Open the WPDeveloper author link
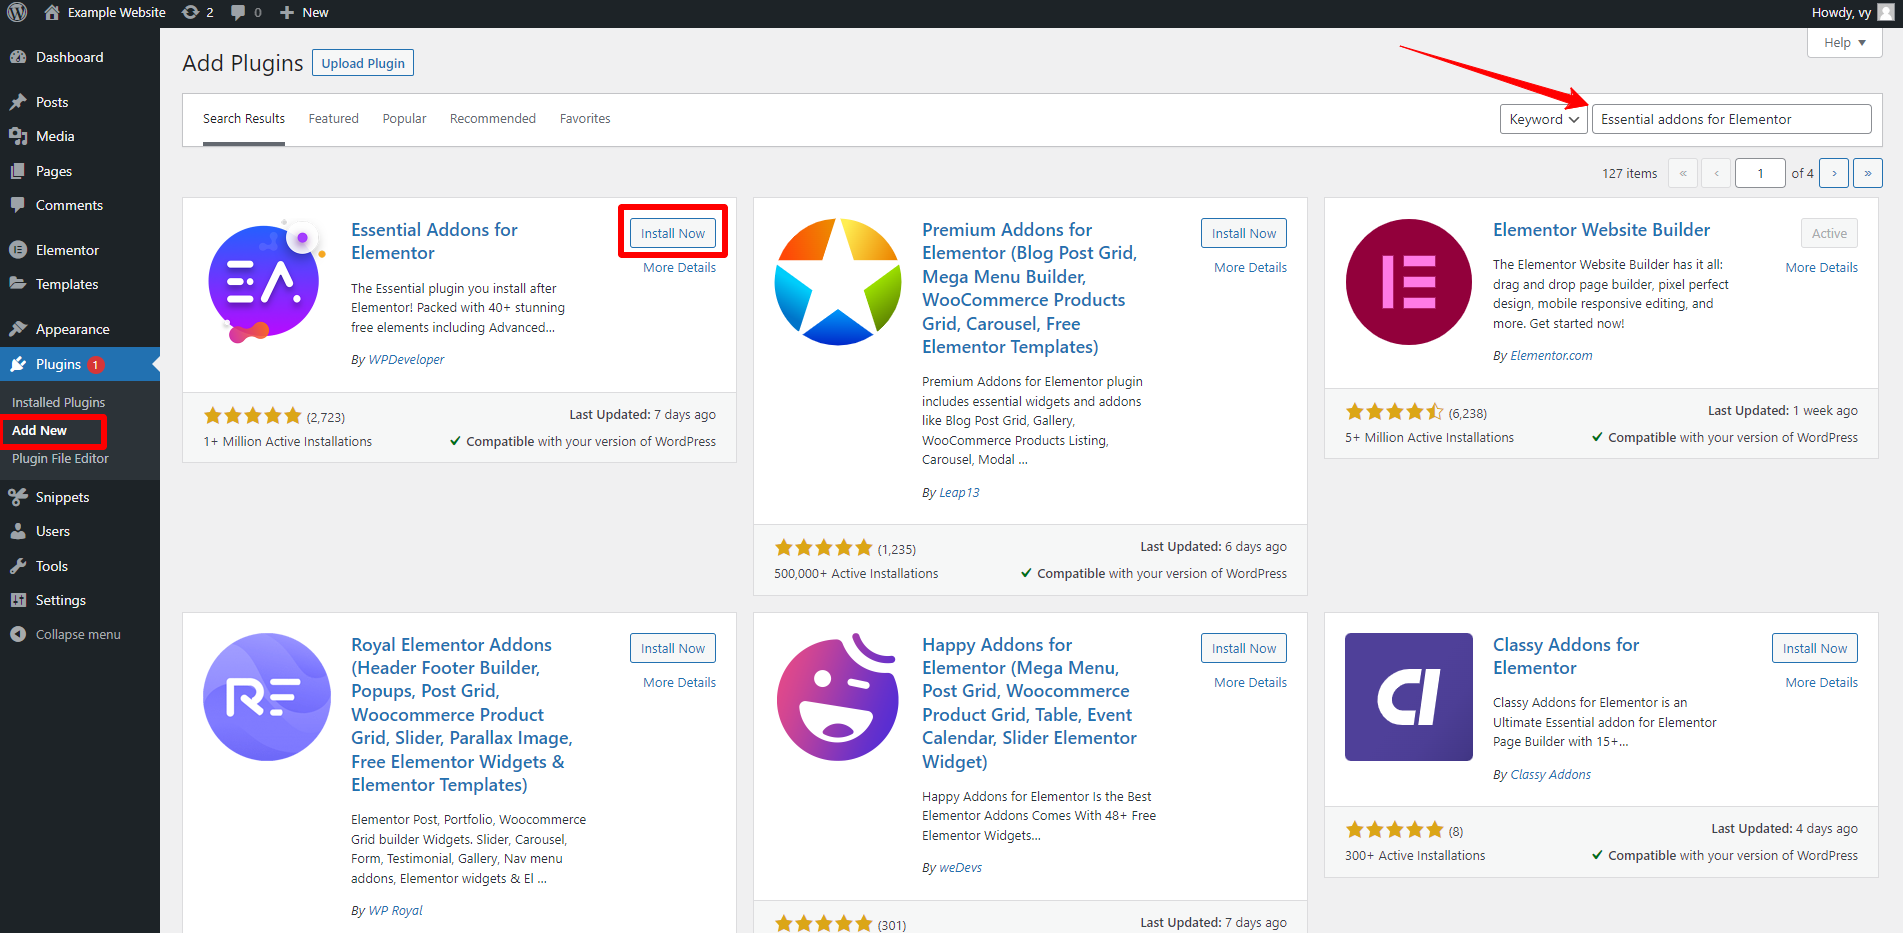The height and width of the screenshot is (933, 1903). pyautogui.click(x=406, y=359)
